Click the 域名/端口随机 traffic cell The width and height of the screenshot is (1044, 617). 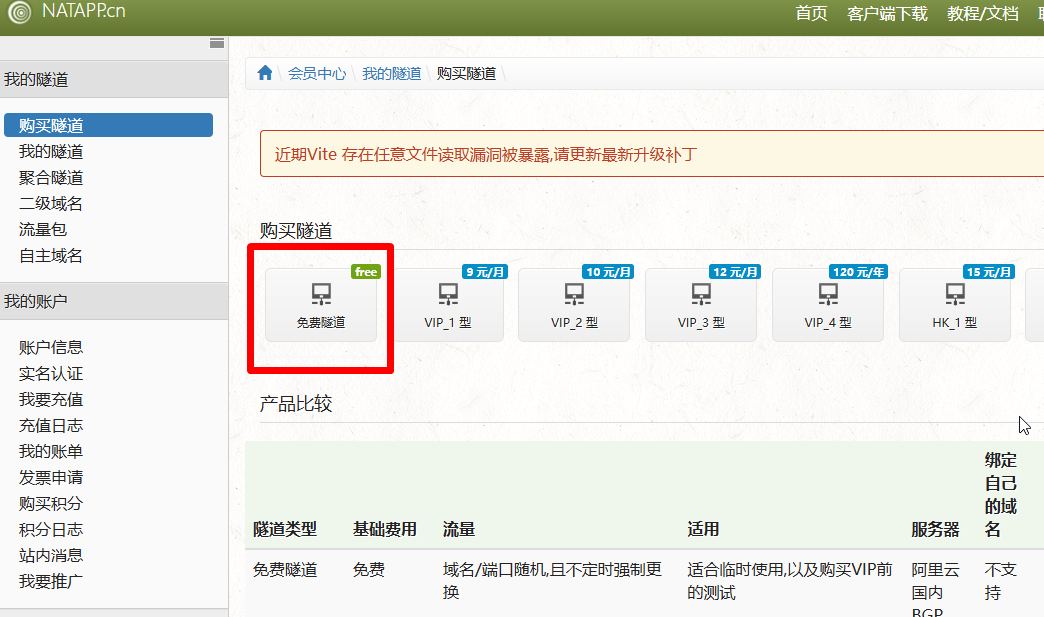[552, 581]
